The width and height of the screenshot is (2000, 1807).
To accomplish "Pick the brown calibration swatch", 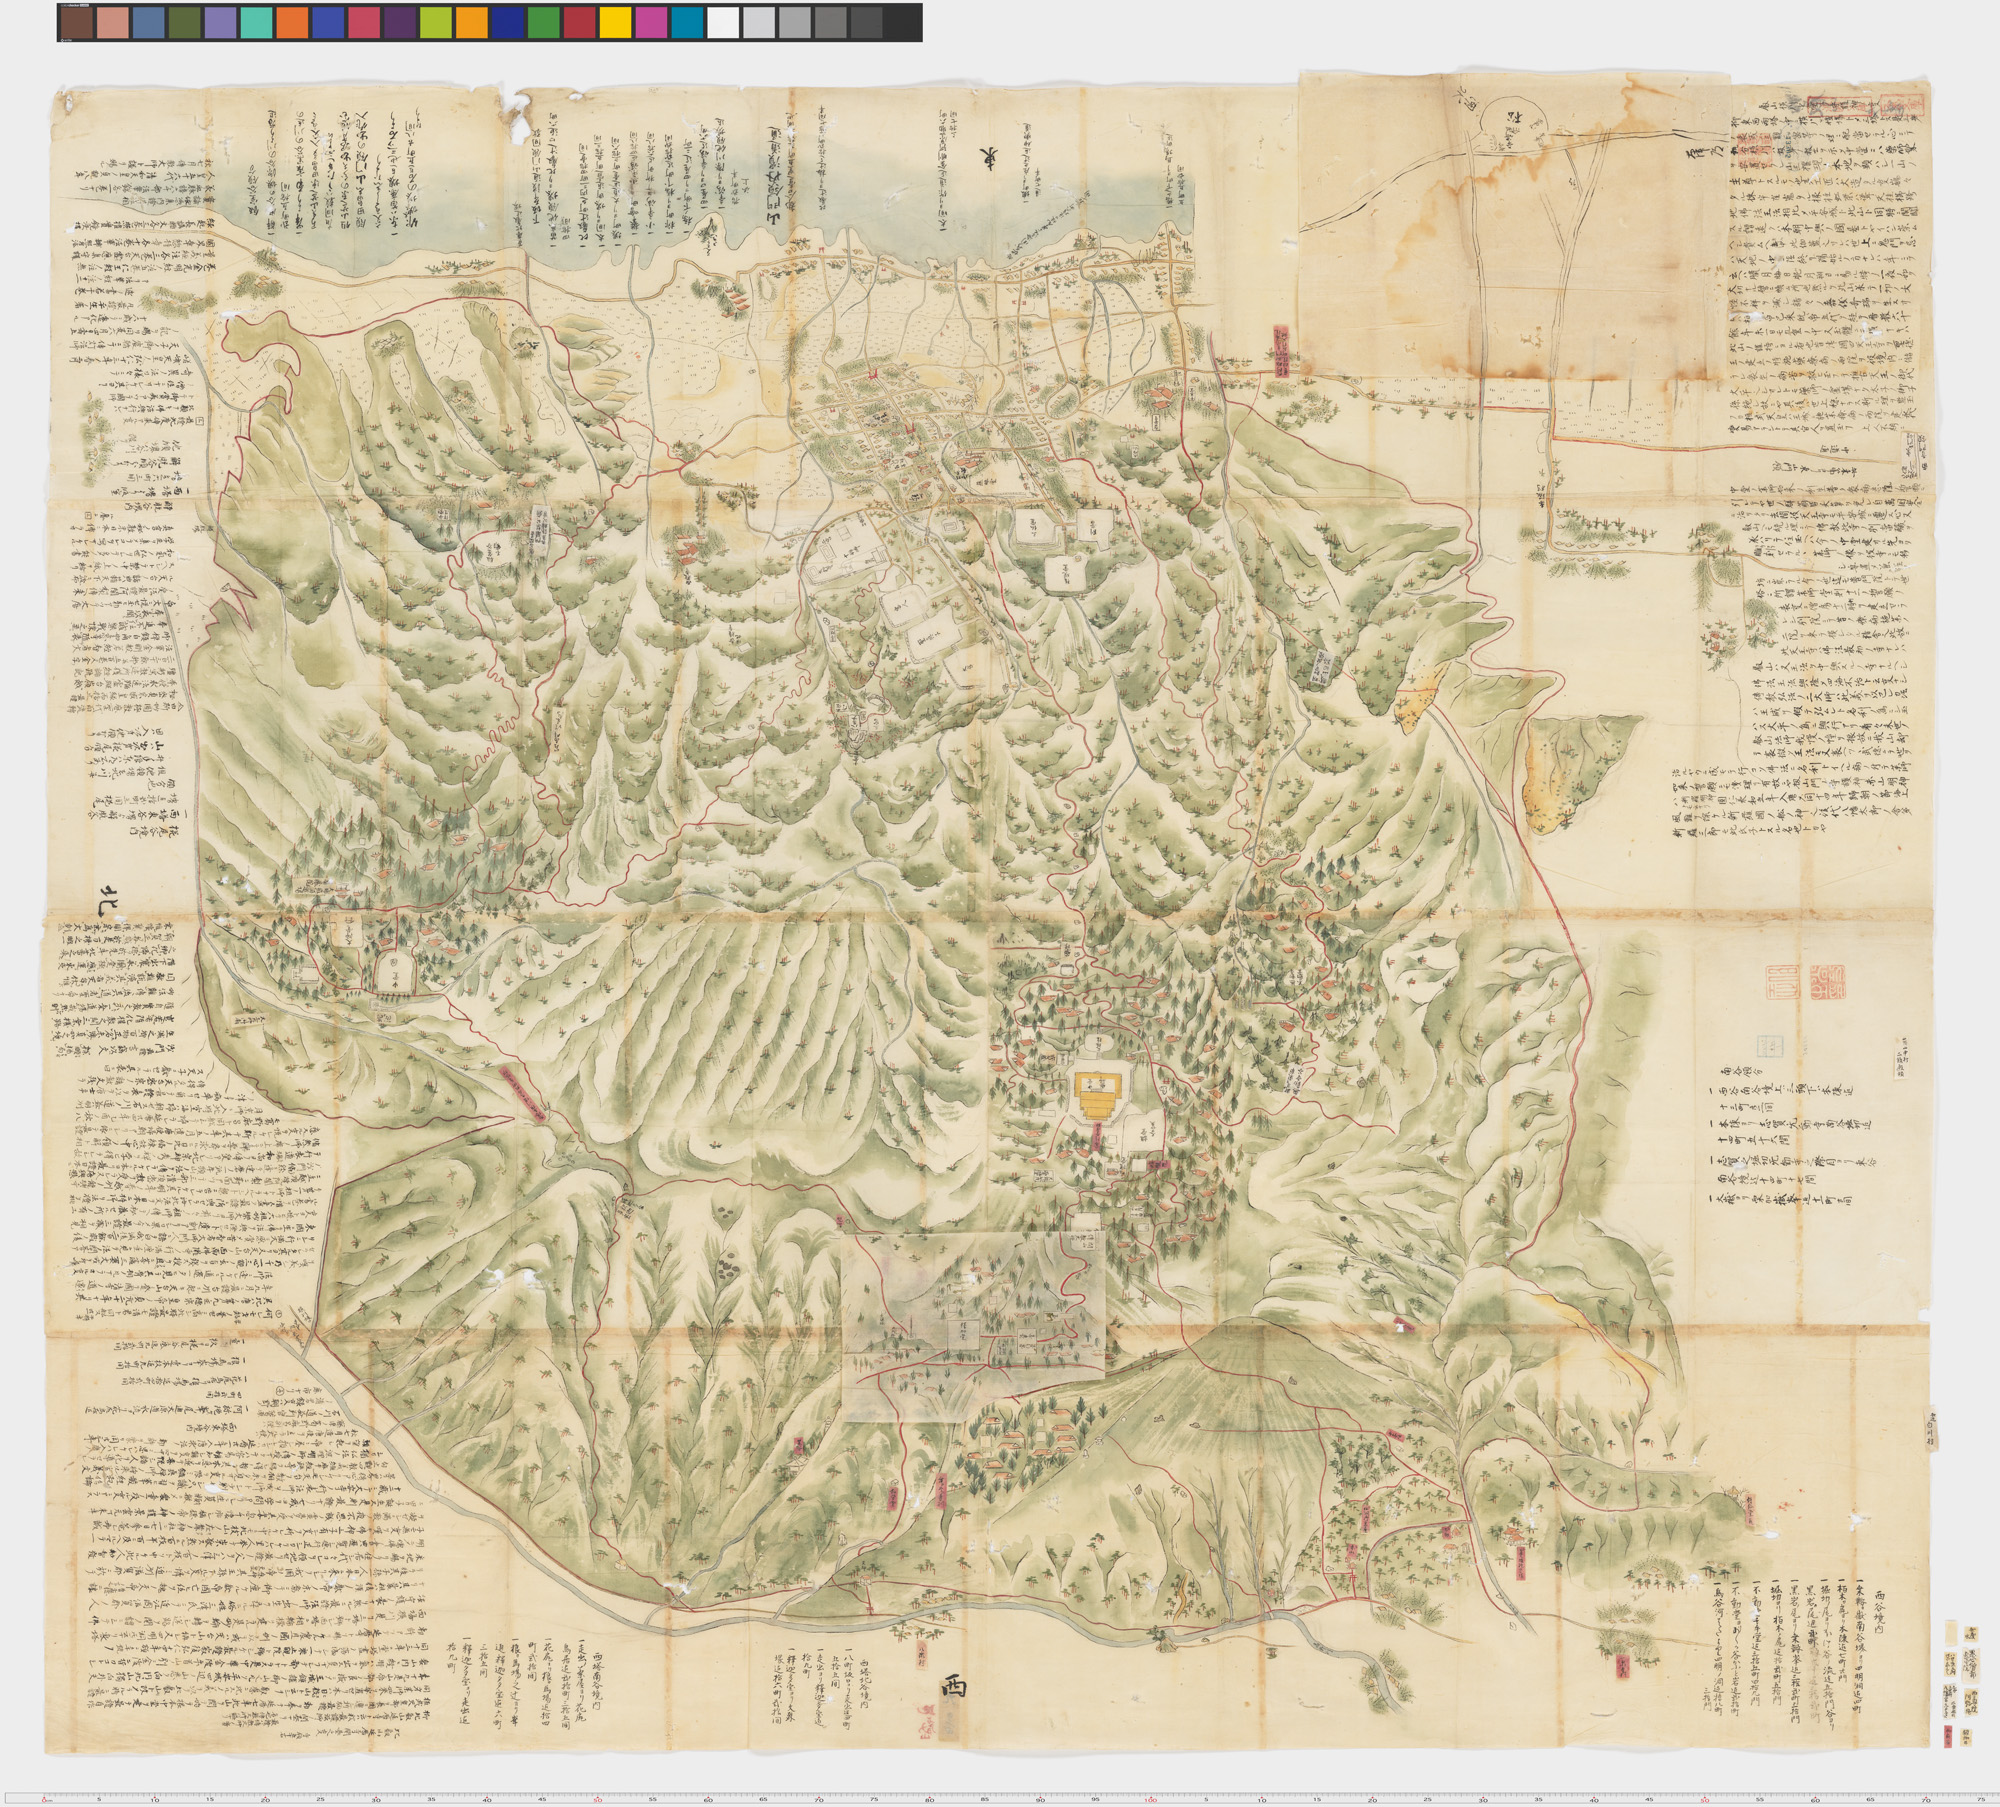I will tap(75, 22).
